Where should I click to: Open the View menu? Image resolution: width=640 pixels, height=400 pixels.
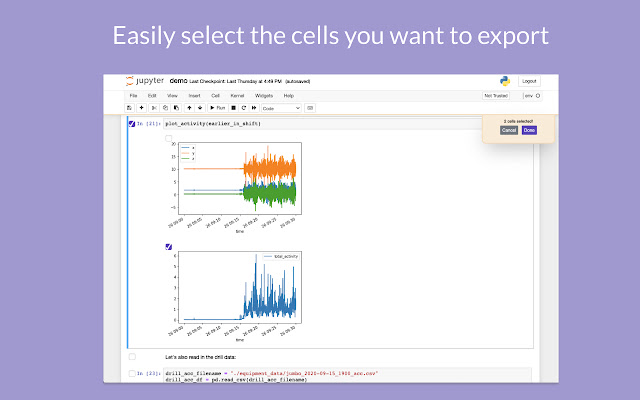[x=172, y=96]
